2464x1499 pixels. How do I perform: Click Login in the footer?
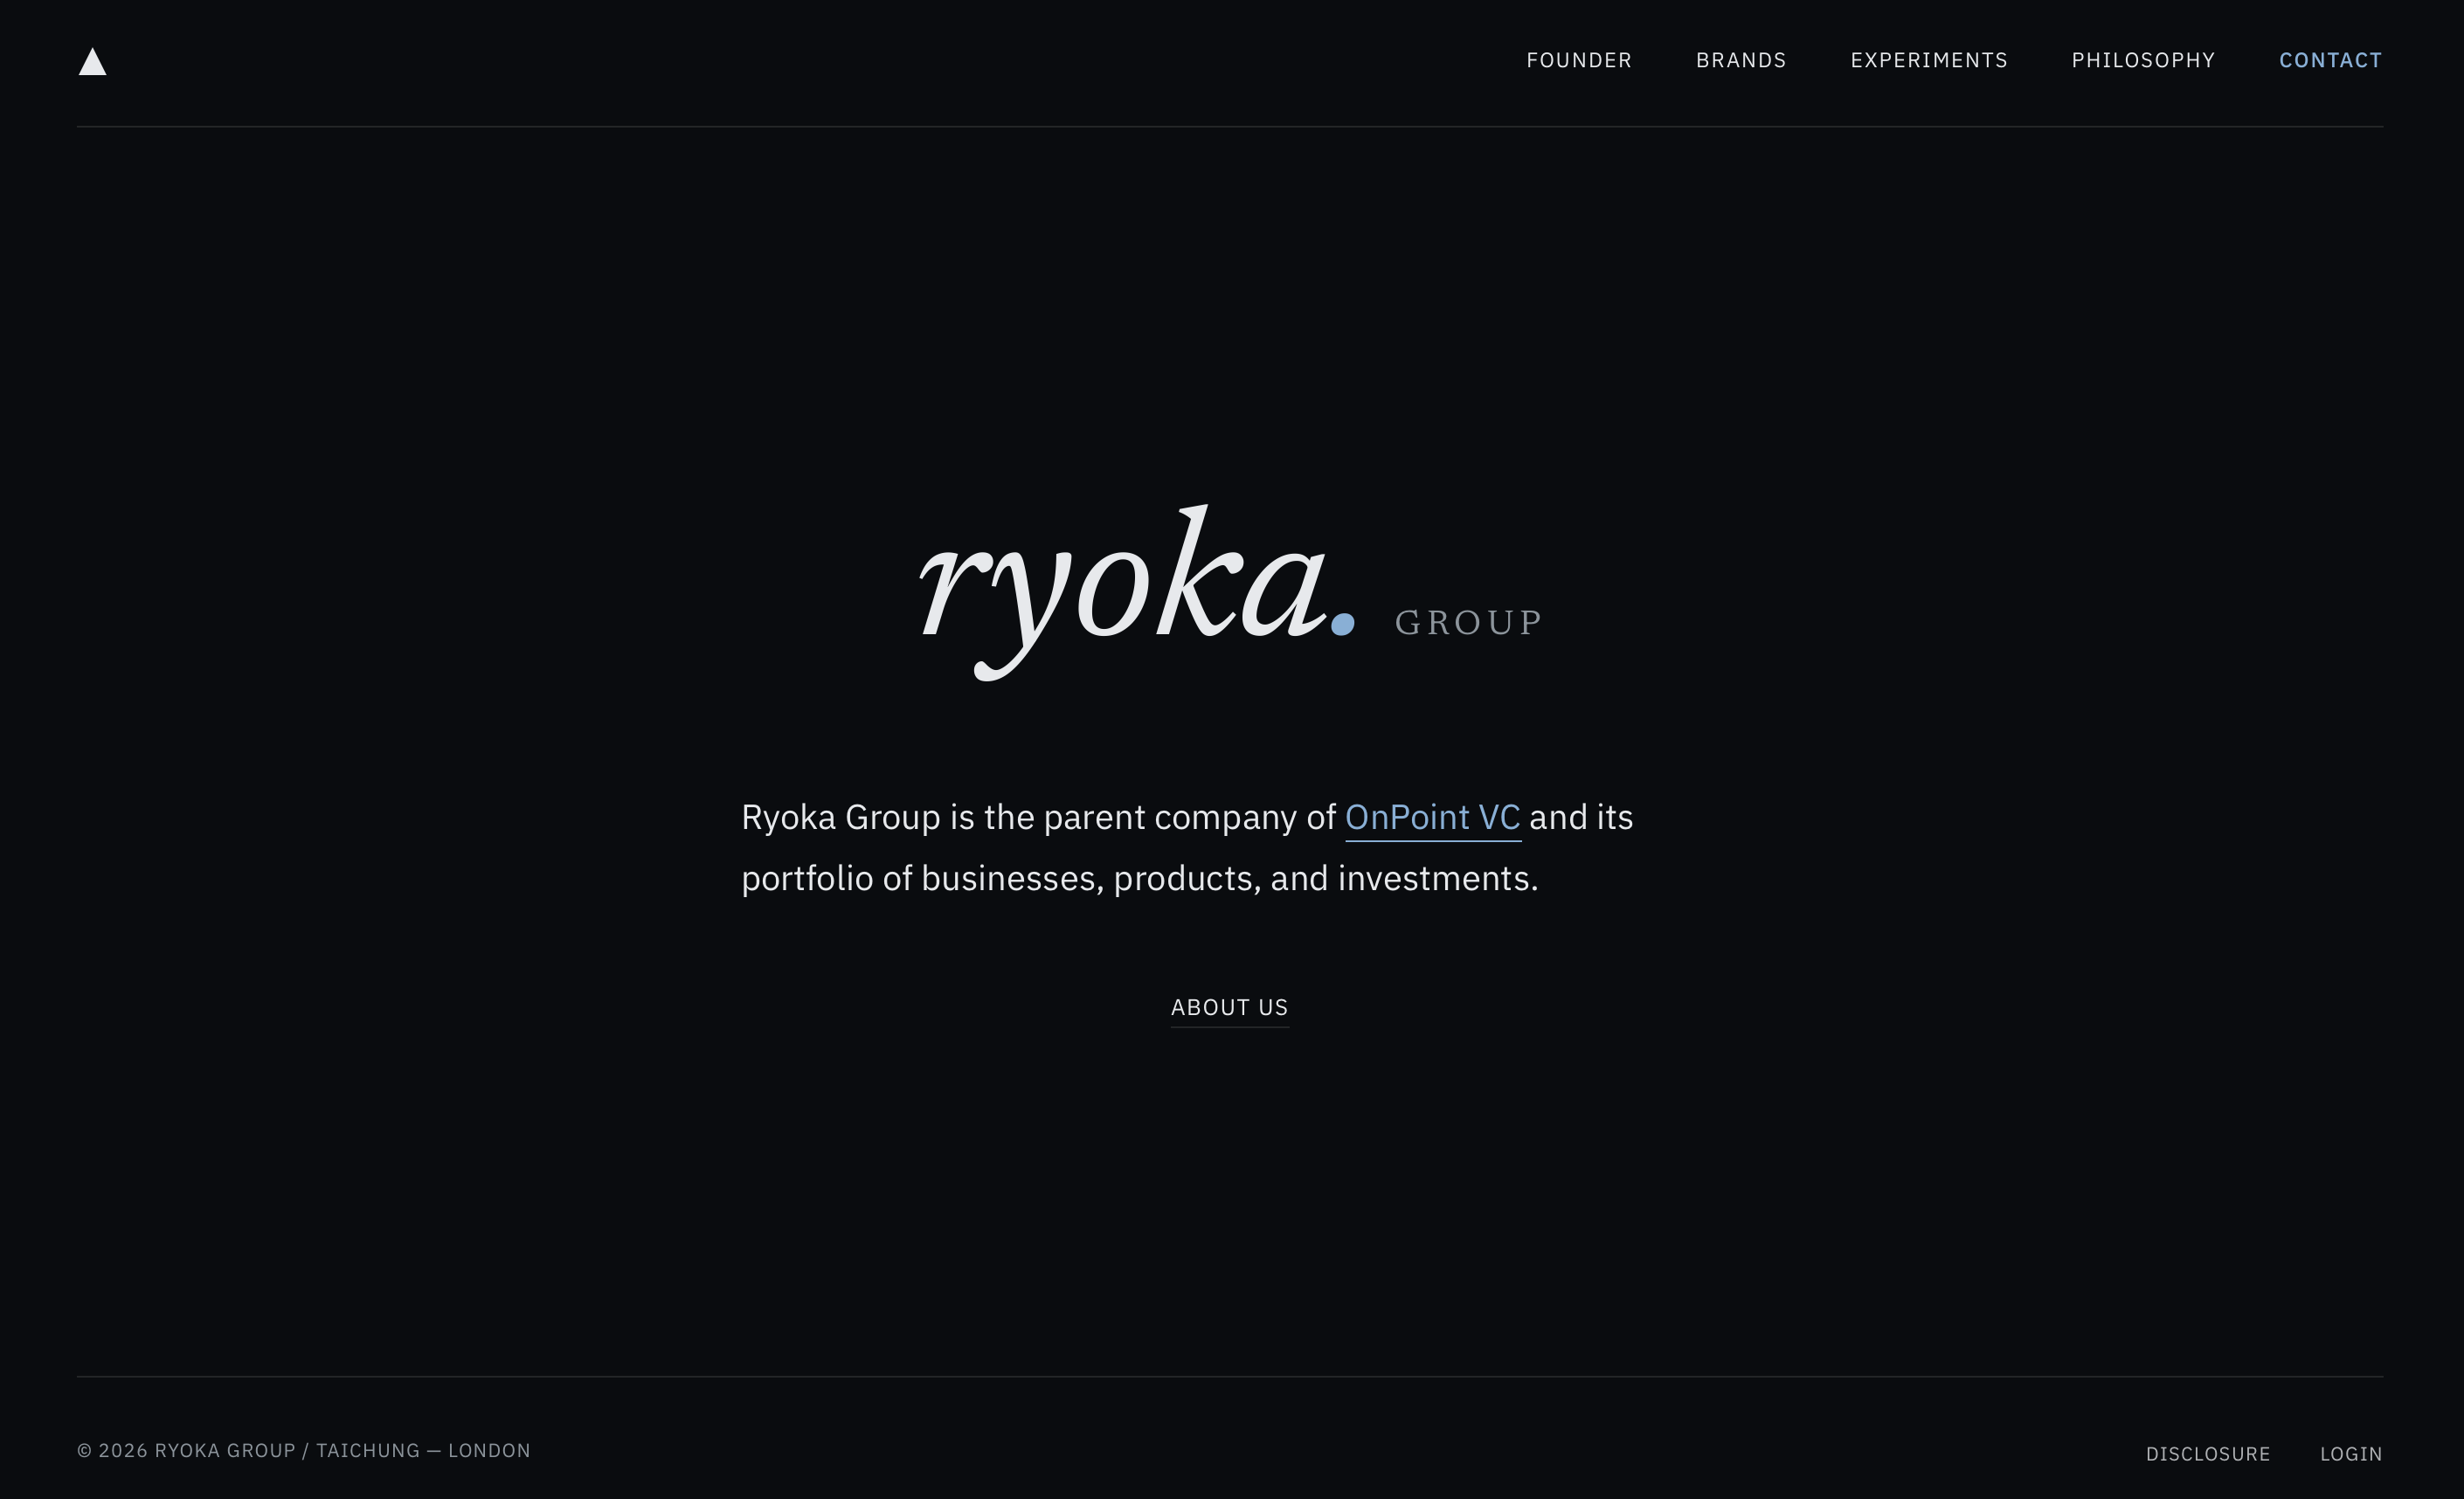2351,1454
